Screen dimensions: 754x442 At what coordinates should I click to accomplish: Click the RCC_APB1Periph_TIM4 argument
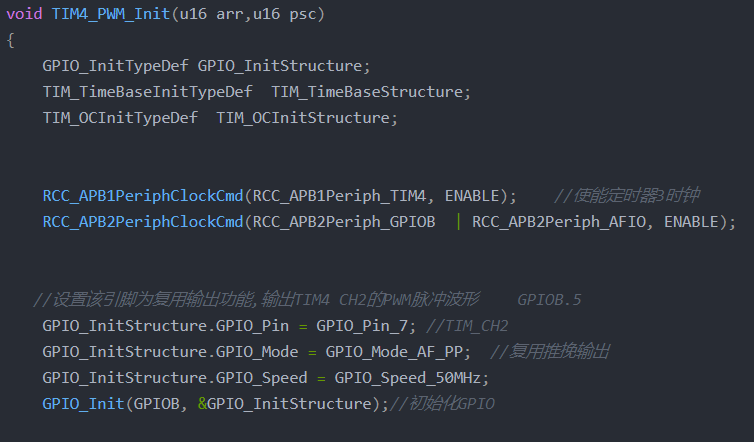coord(340,195)
